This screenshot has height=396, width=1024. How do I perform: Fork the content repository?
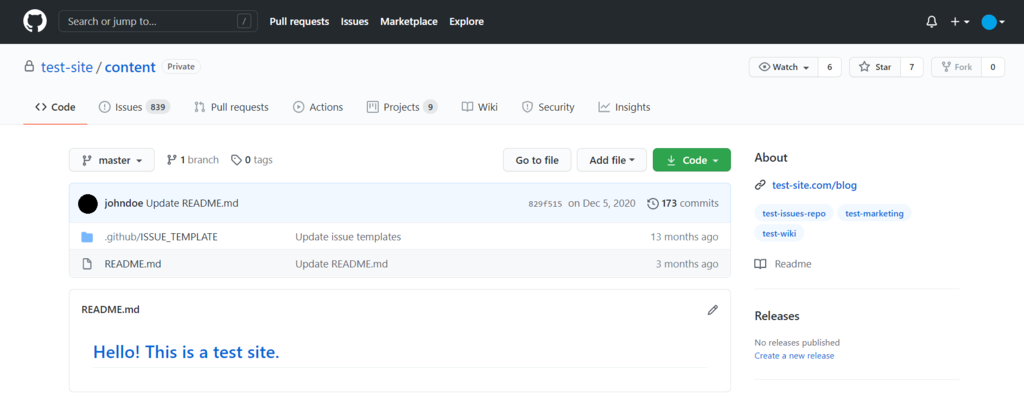click(956, 67)
